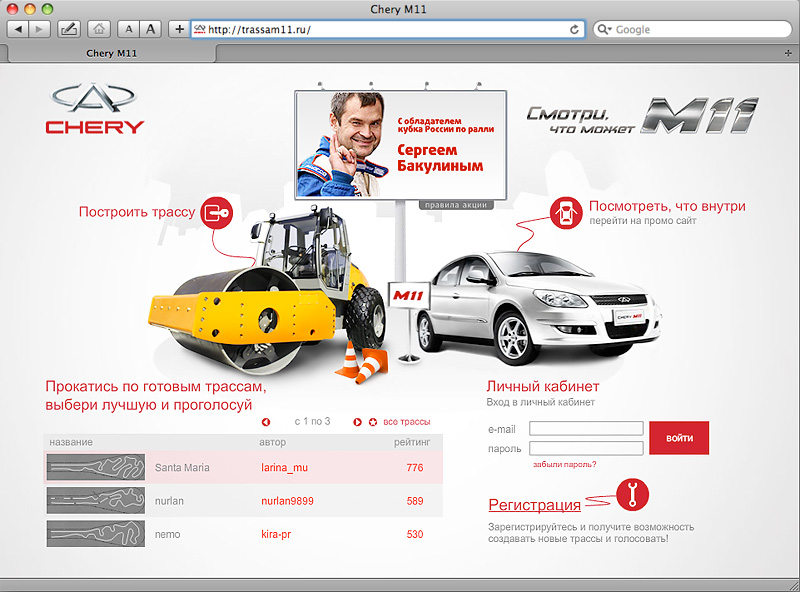Go to next tracks page arrow
Viewport: 800px width, 592px height.
pyautogui.click(x=357, y=422)
